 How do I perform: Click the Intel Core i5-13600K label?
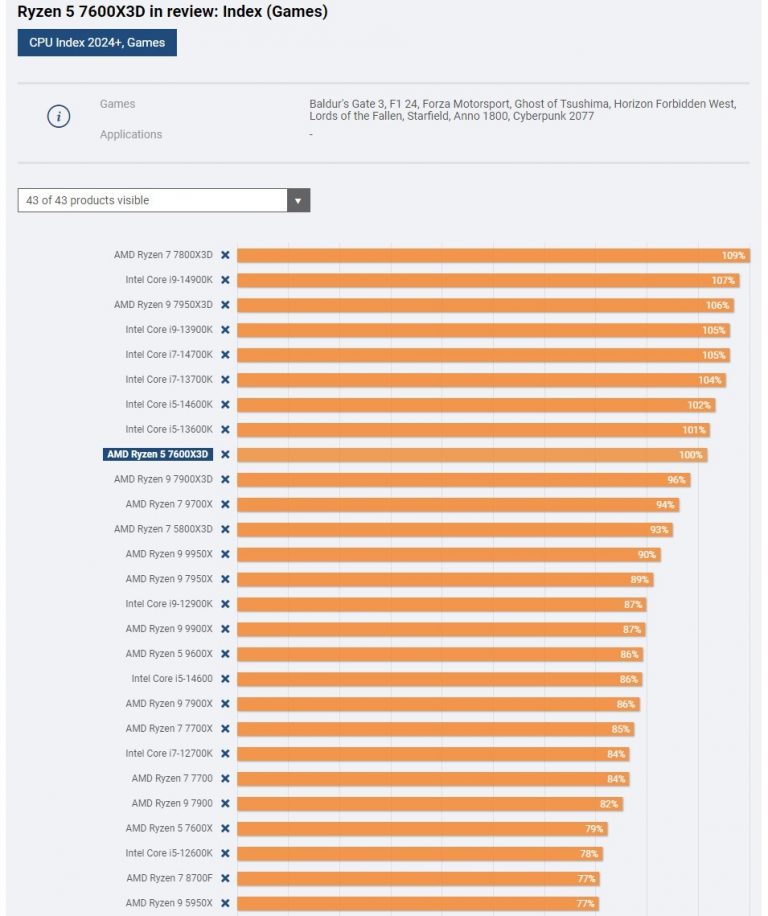click(169, 429)
